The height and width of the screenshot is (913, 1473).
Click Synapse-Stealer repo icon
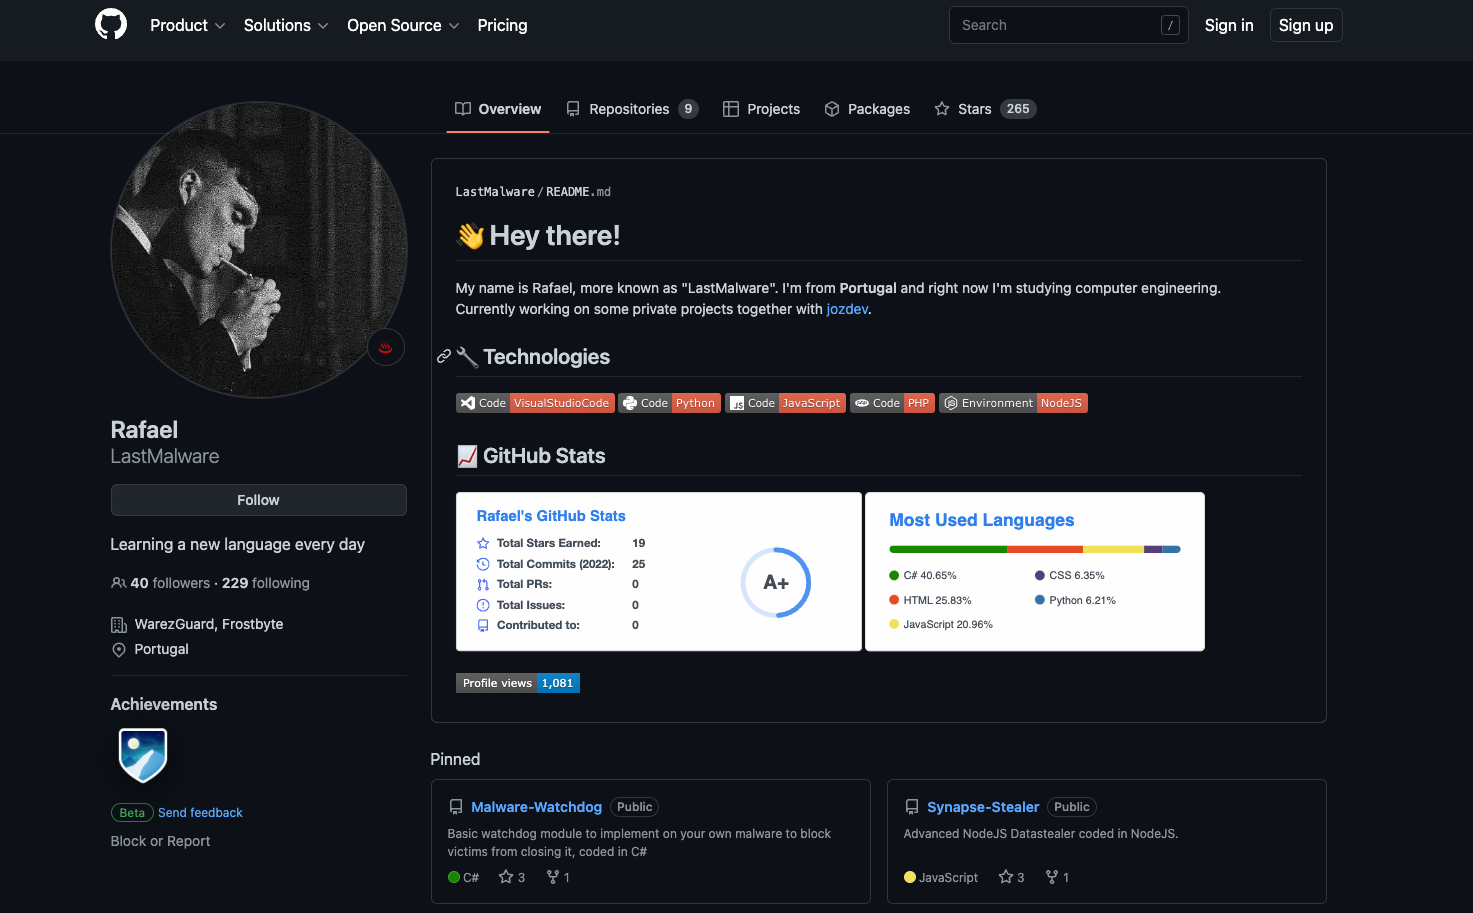point(912,807)
